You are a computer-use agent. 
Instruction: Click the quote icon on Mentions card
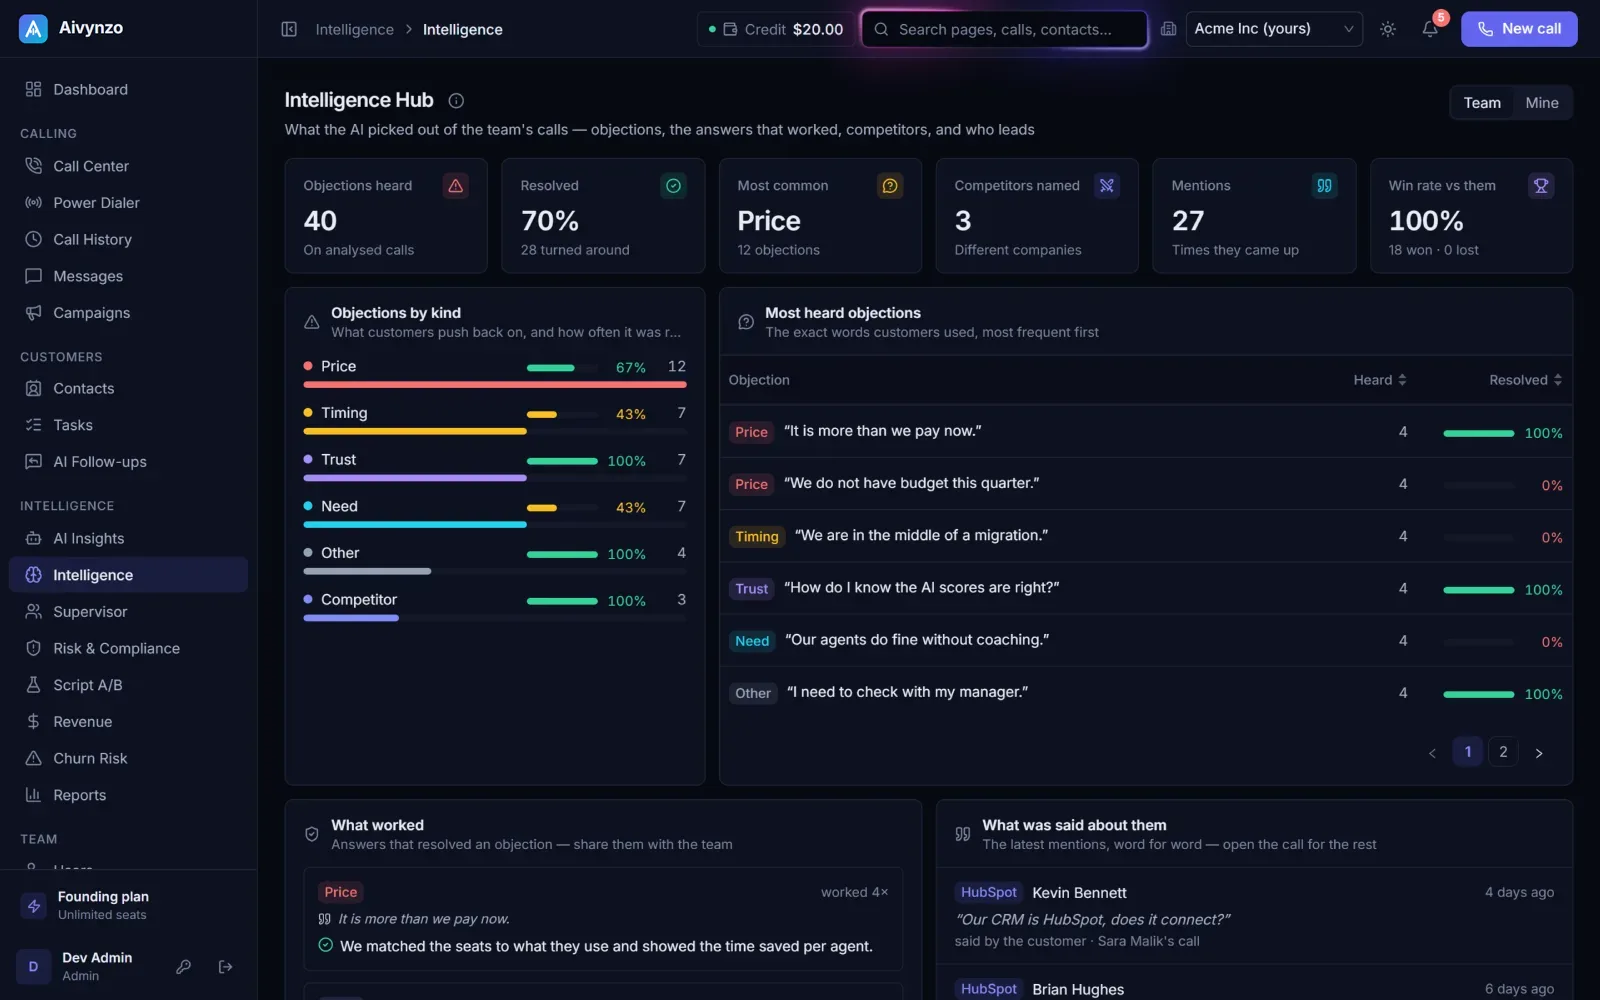[x=1324, y=186]
